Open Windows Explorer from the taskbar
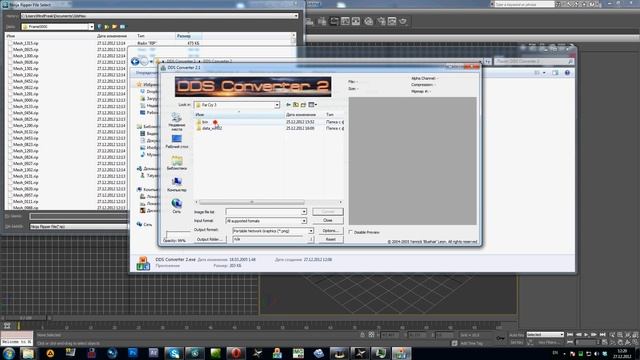Screen dimensions: 640x360 (x=28, y=353)
